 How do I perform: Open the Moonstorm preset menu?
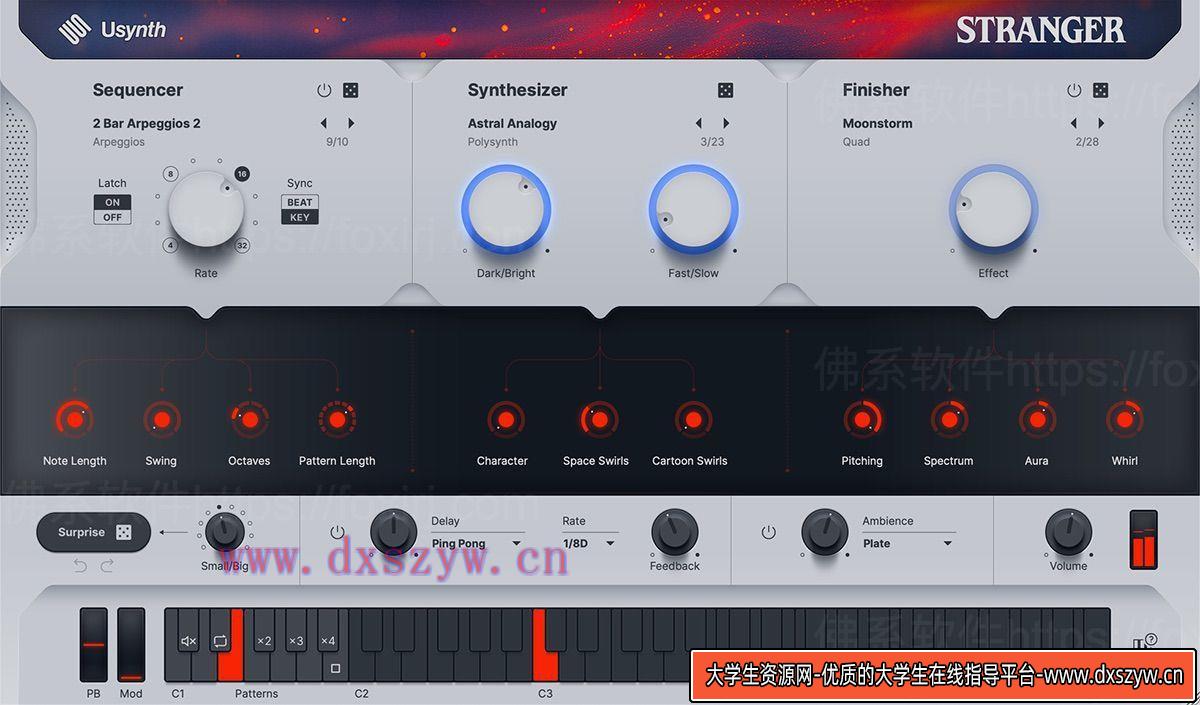click(x=878, y=124)
